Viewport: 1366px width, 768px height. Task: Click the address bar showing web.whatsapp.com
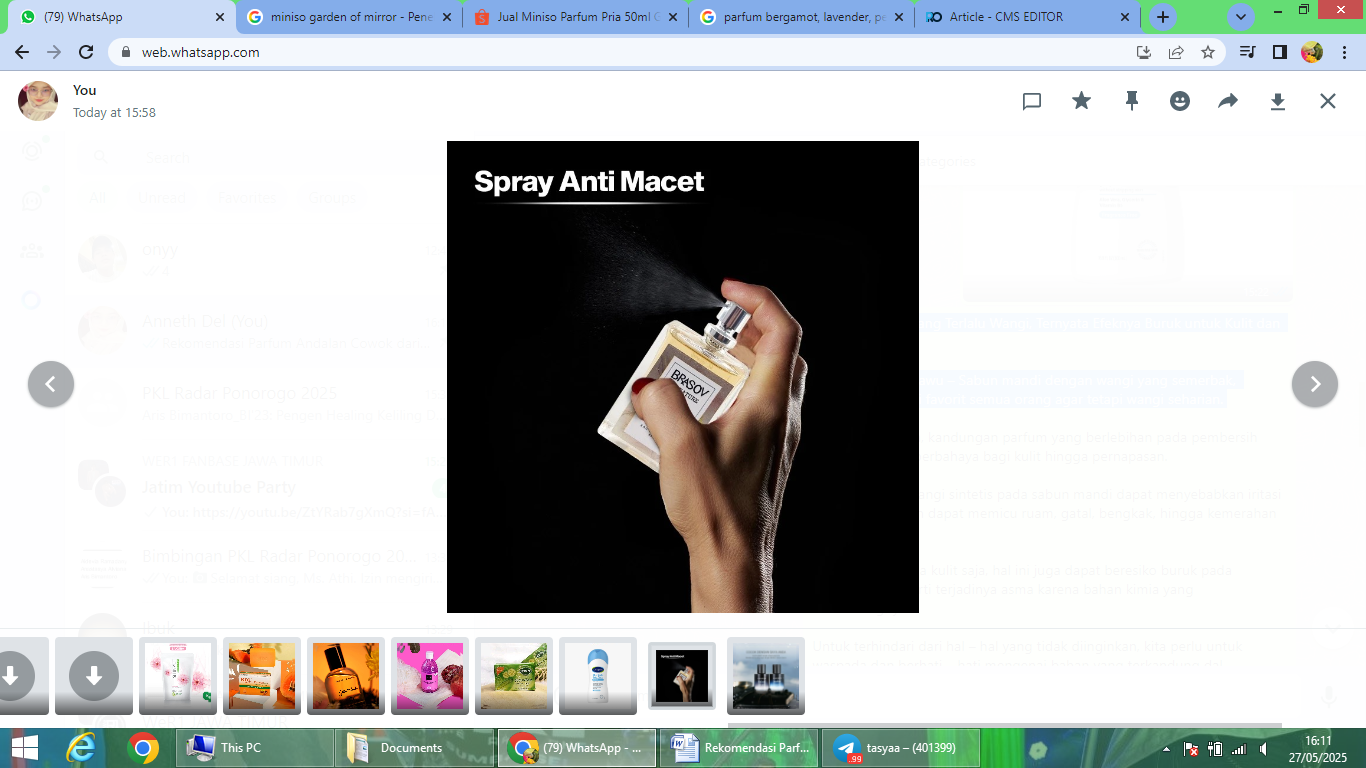pyautogui.click(x=667, y=52)
